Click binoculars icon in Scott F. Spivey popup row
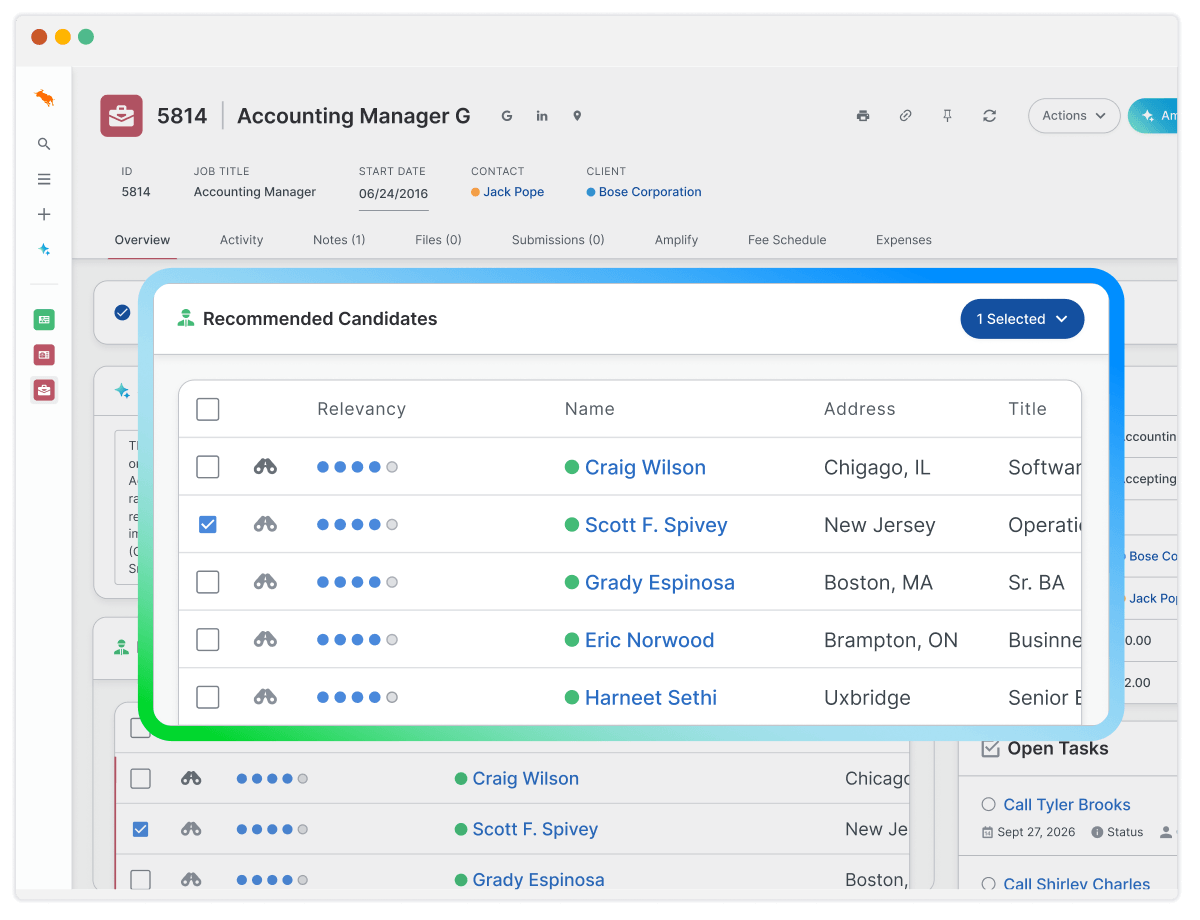 [265, 524]
